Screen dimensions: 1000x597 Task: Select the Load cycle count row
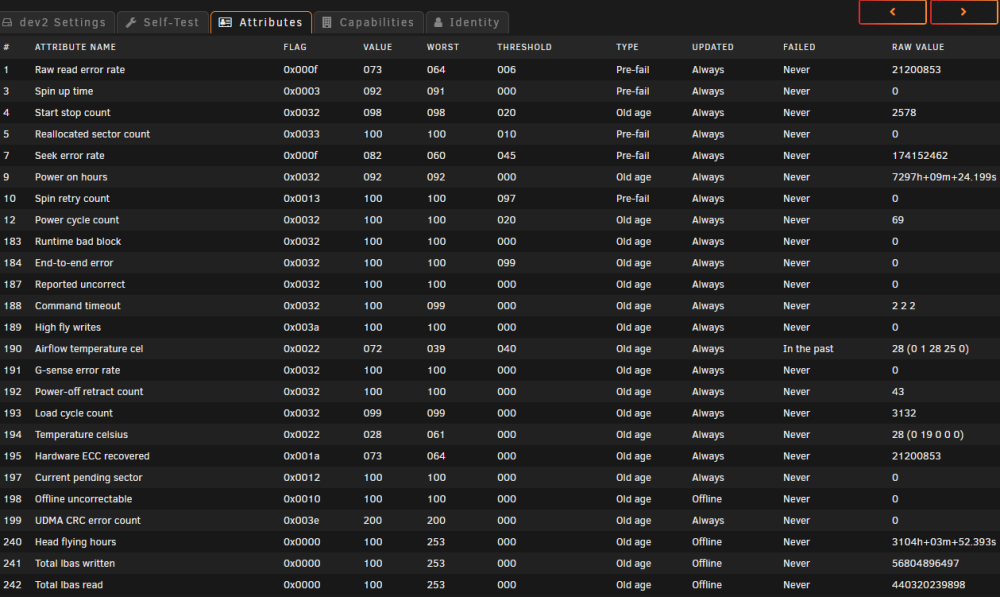click(x=500, y=413)
